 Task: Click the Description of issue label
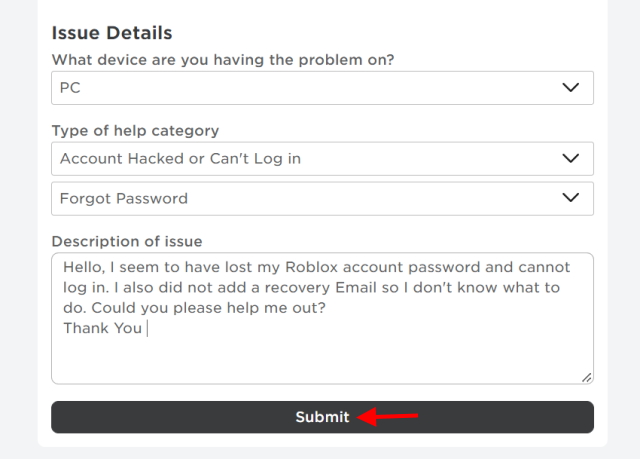[x=127, y=241]
